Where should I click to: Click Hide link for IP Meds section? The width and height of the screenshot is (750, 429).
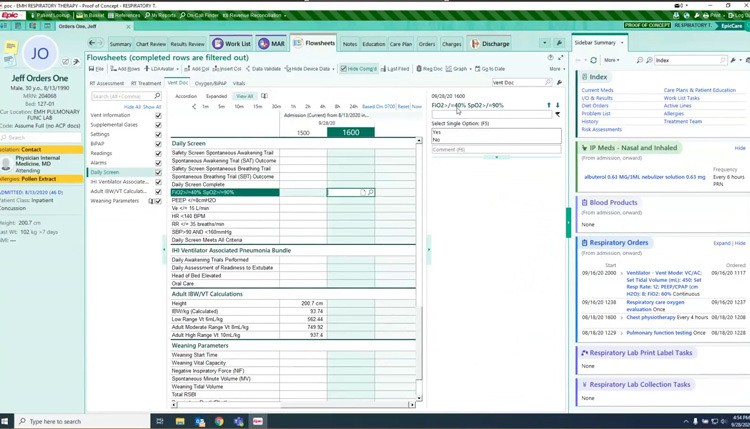coord(740,148)
